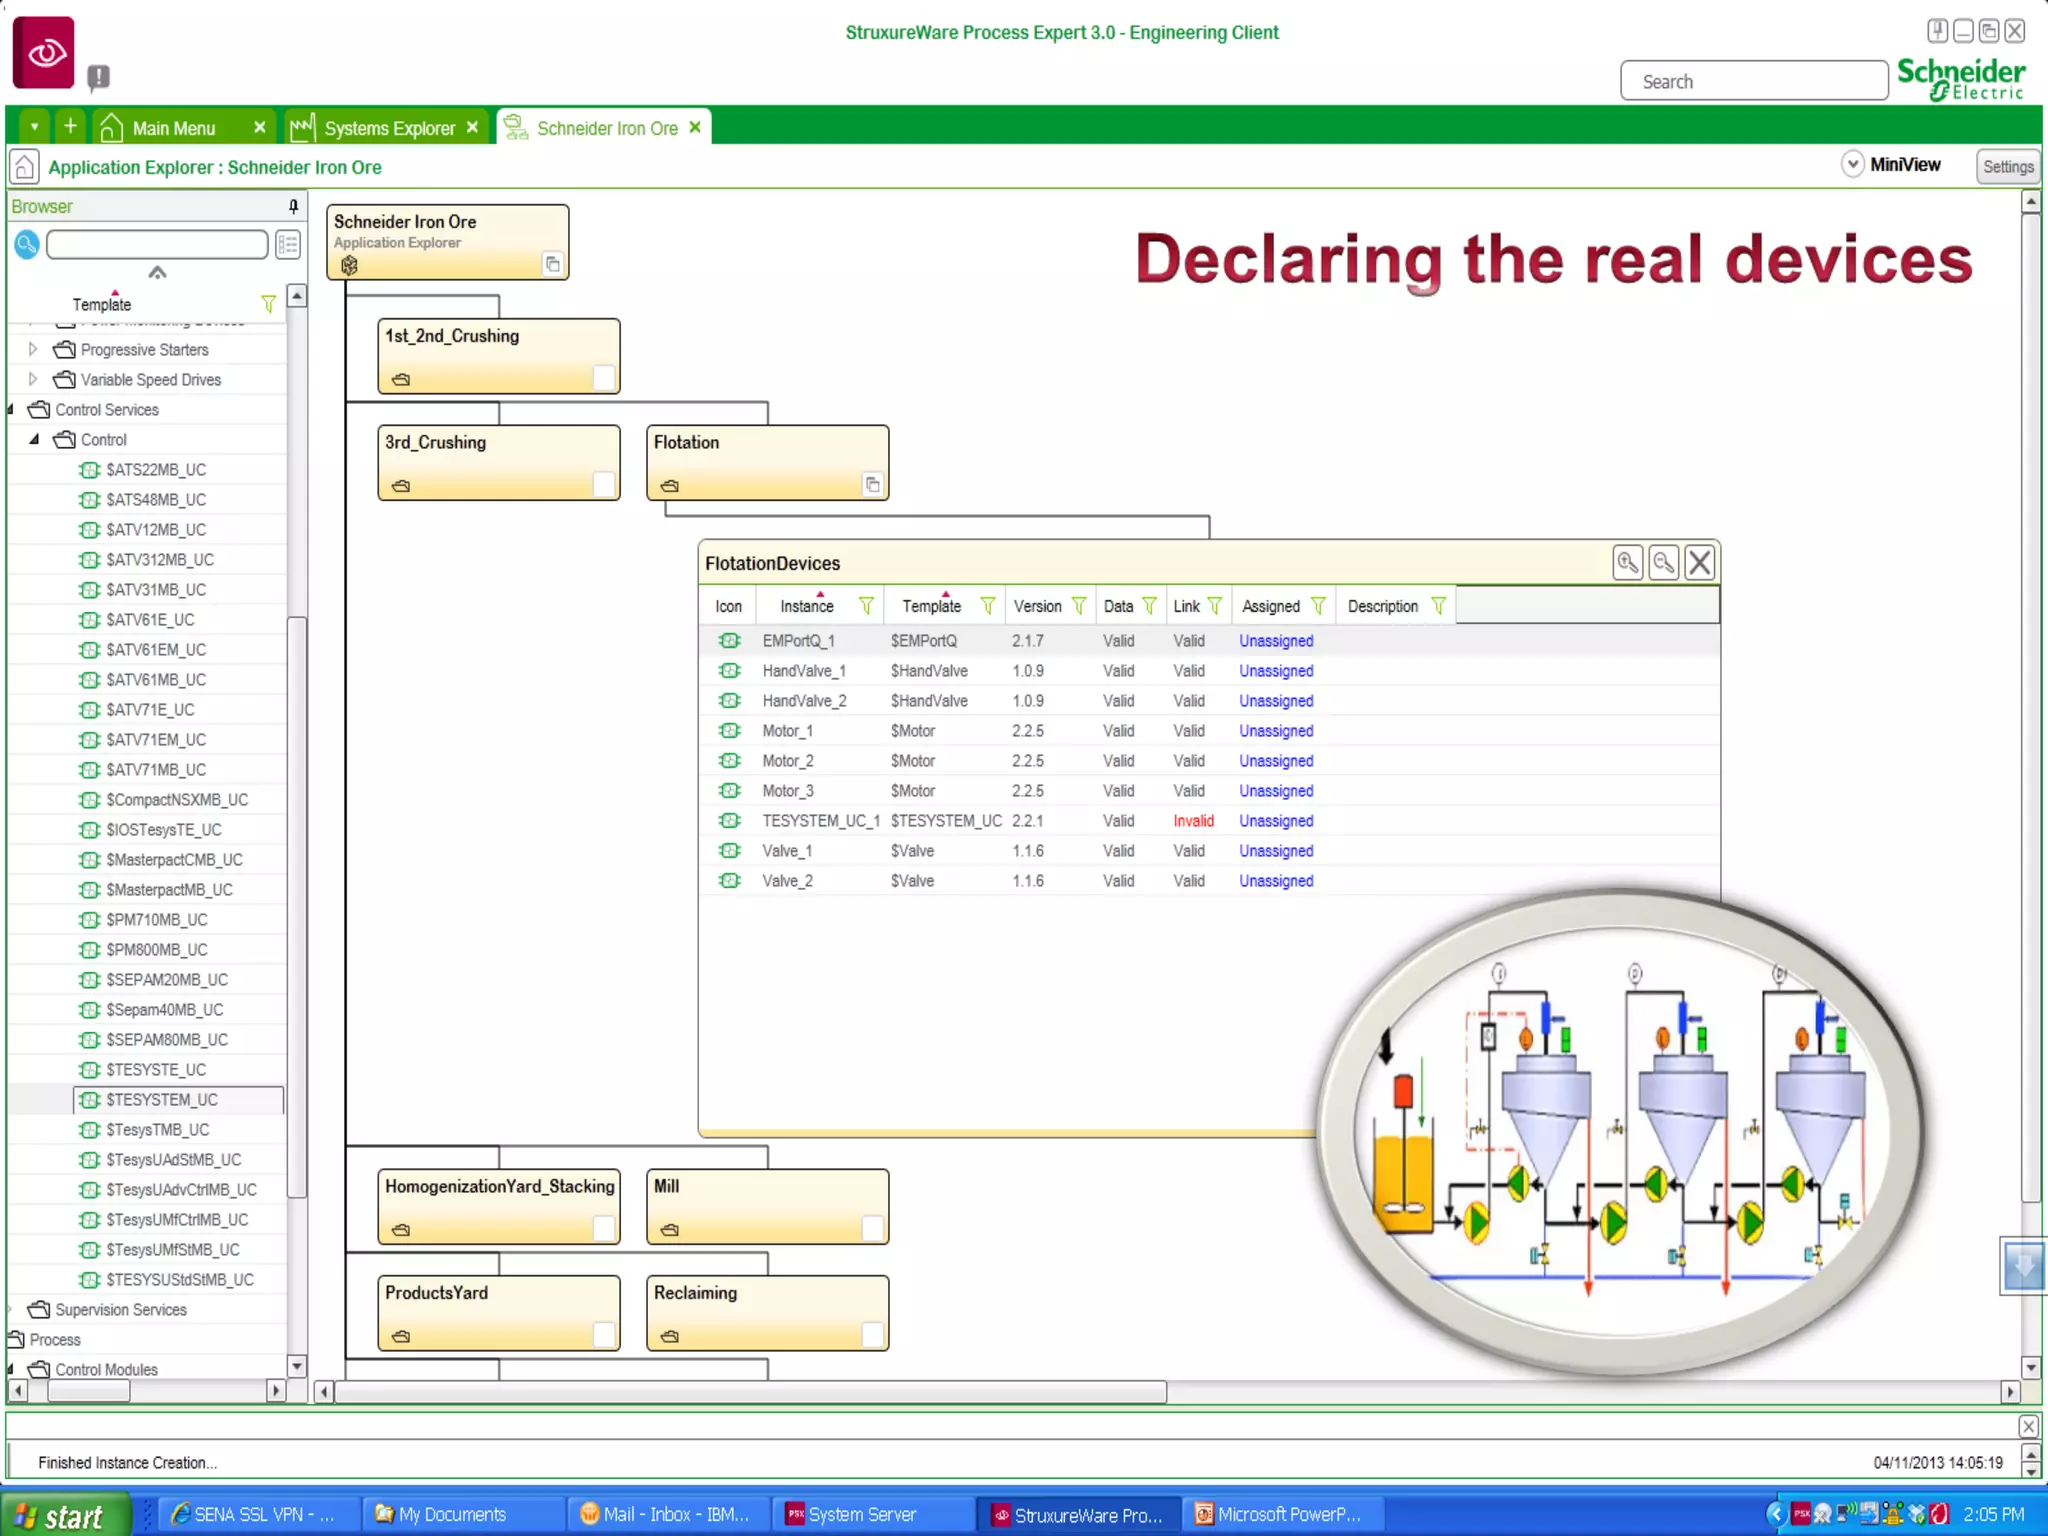This screenshot has width=2048, height=1536.
Task: Toggle the Assigned column filter funnel
Action: pyautogui.click(x=1318, y=606)
